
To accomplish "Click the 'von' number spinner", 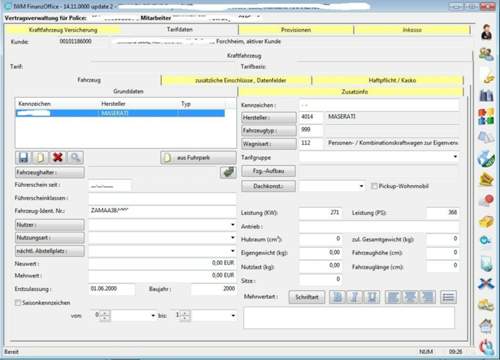I will (x=105, y=315).
